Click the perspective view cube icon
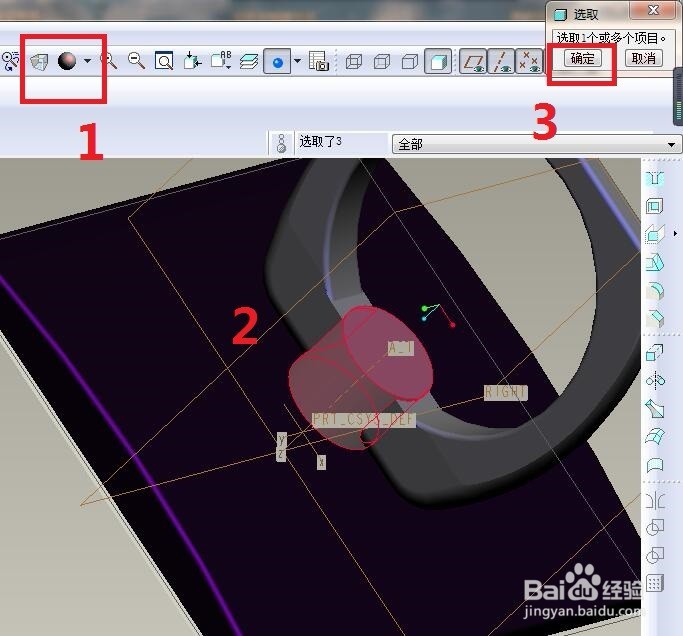 click(x=39, y=62)
